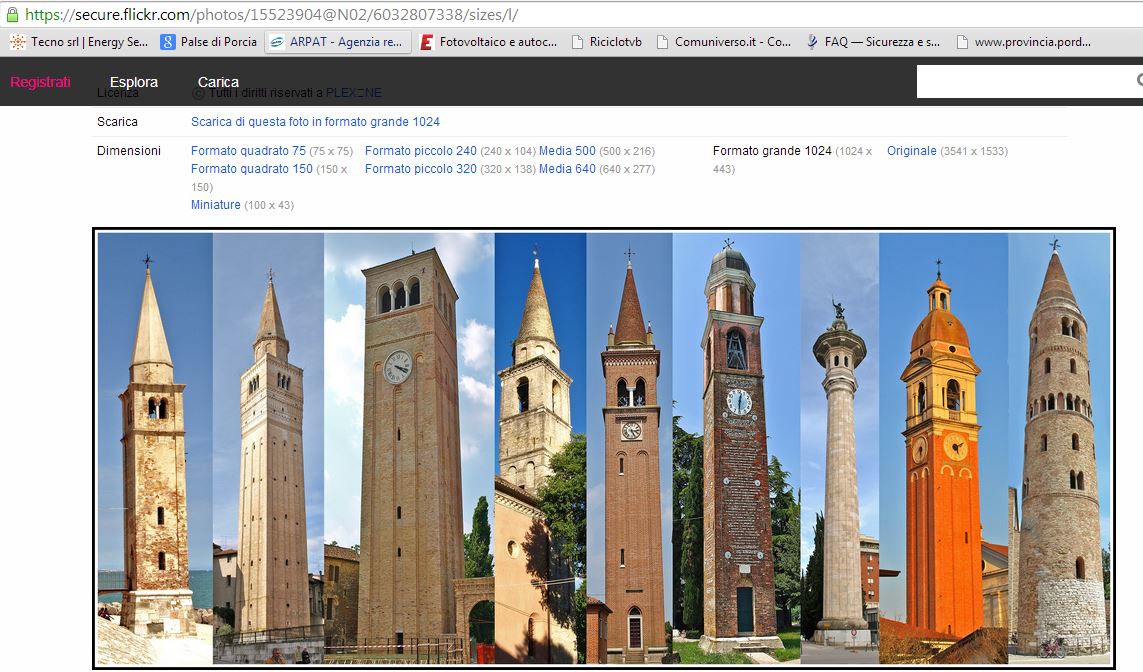Viewport: 1143px width, 672px height.
Task: Click the www.provincia.pord bookmark page icon
Action: point(962,42)
